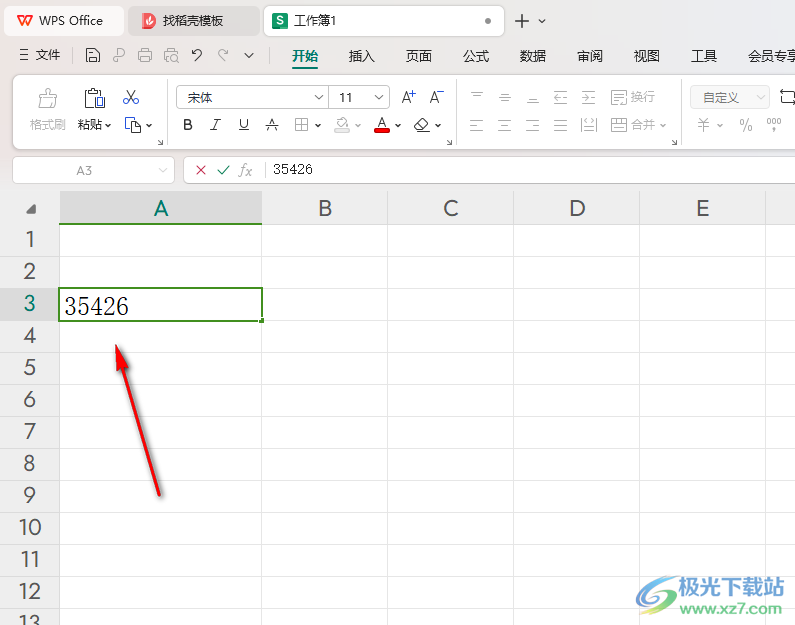Image resolution: width=795 pixels, height=625 pixels.
Task: Open the 文件 menu
Action: coord(41,55)
